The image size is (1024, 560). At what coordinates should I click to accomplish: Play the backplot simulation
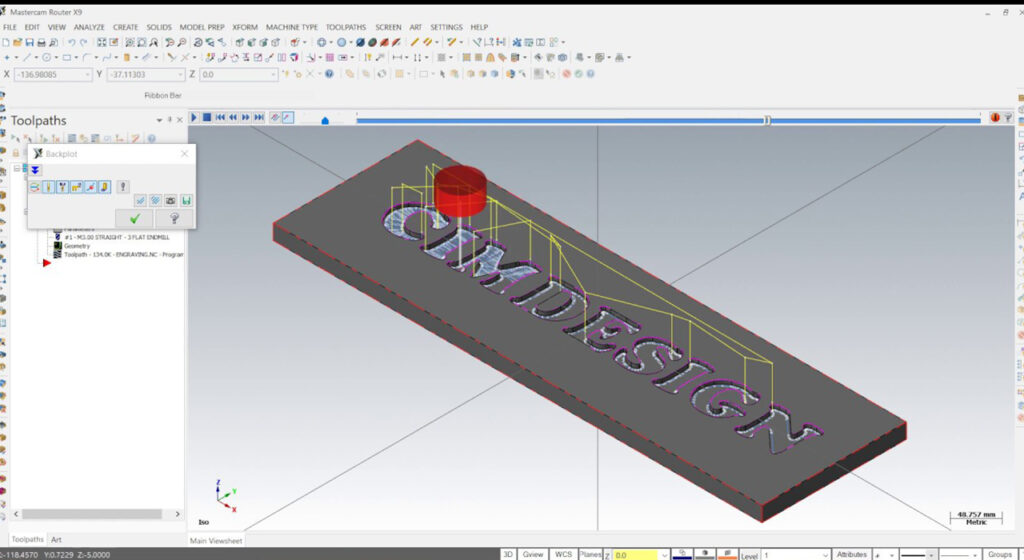point(194,117)
